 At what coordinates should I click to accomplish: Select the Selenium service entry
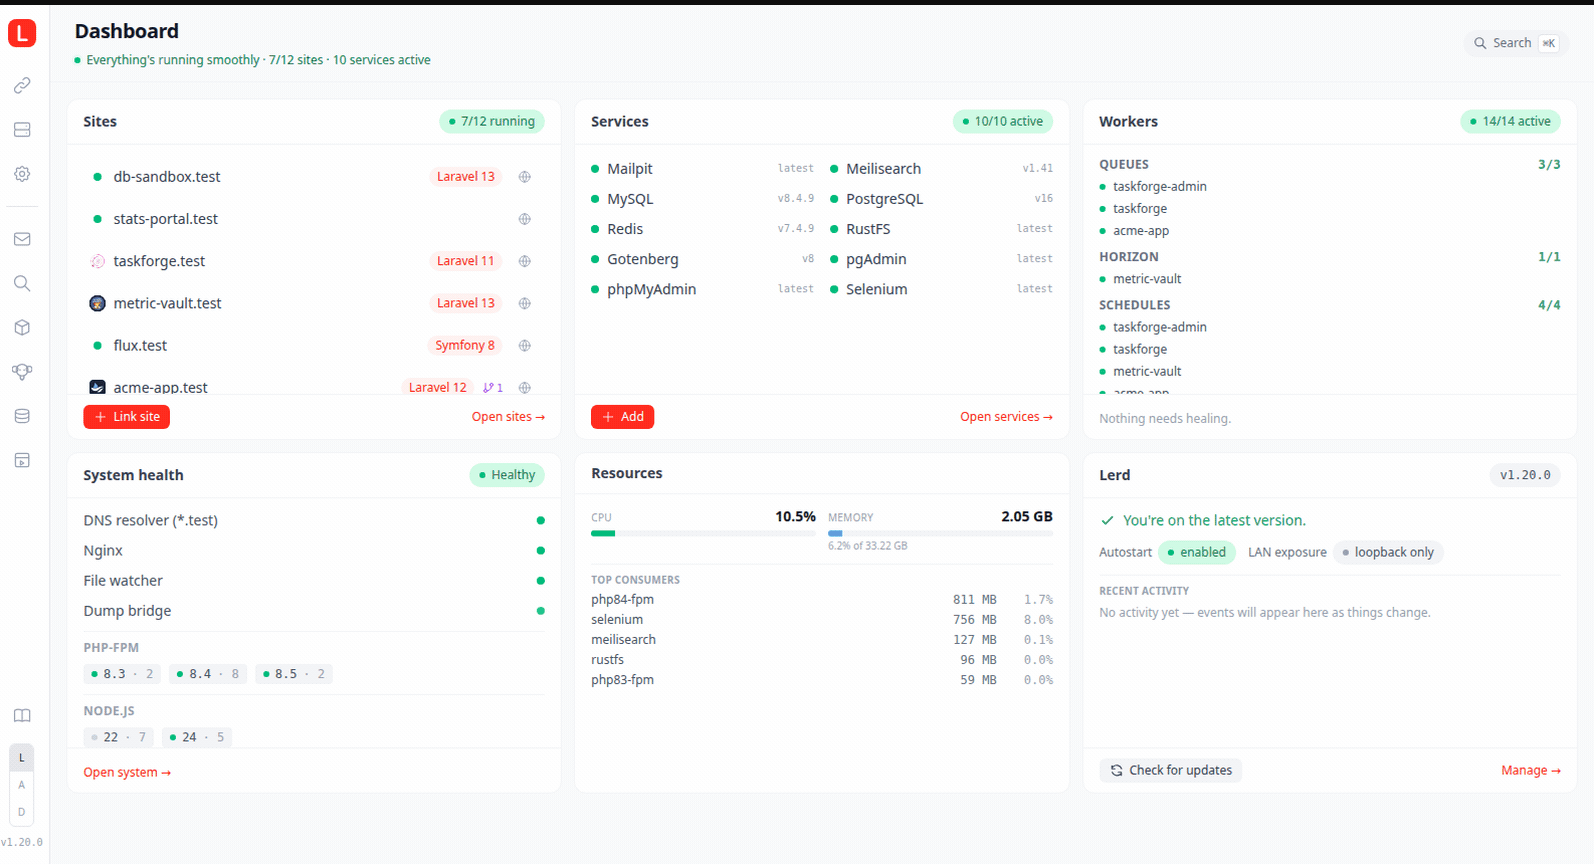click(x=941, y=289)
